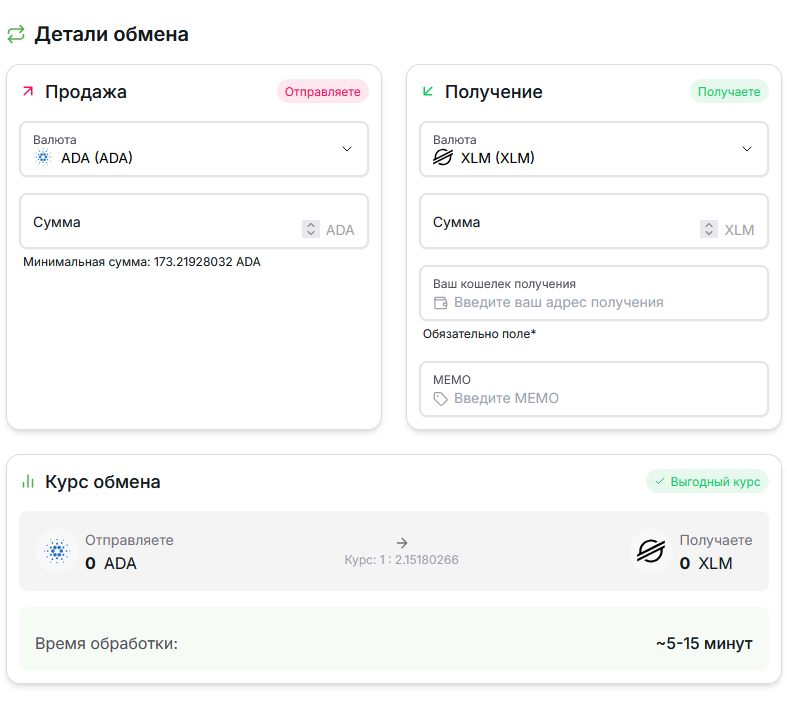Viewport: 787px width, 708px height.
Task: Click the XLM logo in receive currency field
Action: [442, 158]
